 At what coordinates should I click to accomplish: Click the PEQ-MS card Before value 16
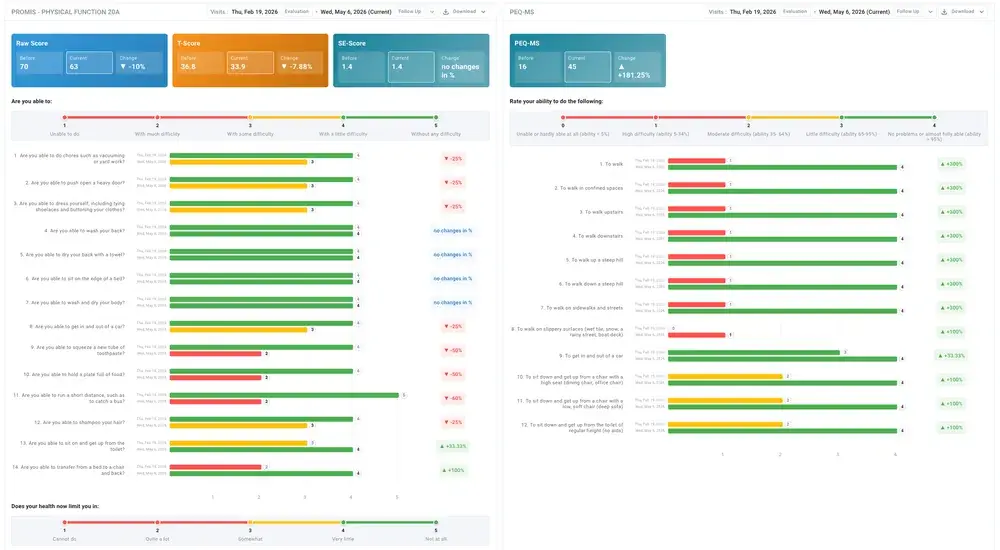[522, 66]
